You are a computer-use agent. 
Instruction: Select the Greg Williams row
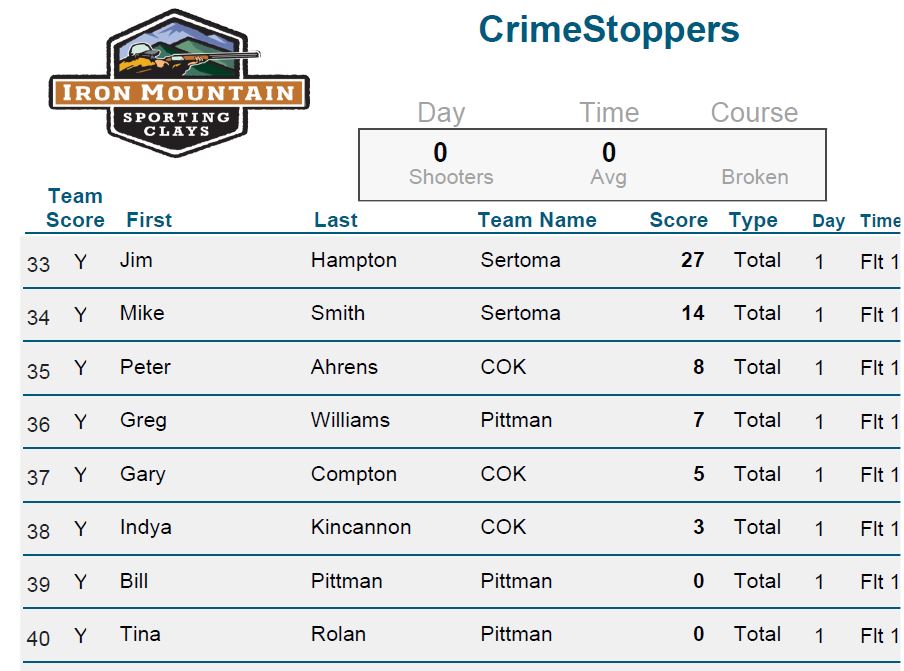pyautogui.click(x=461, y=421)
